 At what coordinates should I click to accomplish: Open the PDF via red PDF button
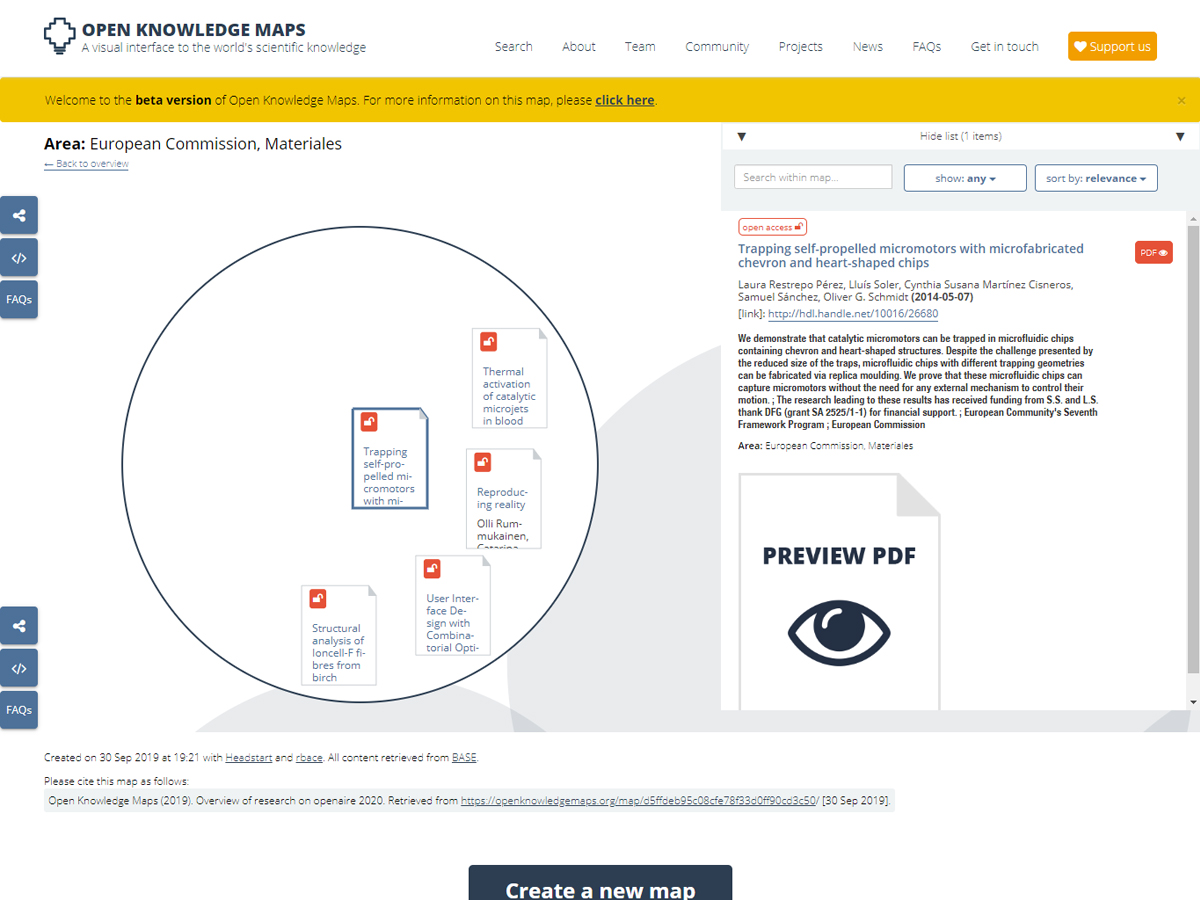1153,253
